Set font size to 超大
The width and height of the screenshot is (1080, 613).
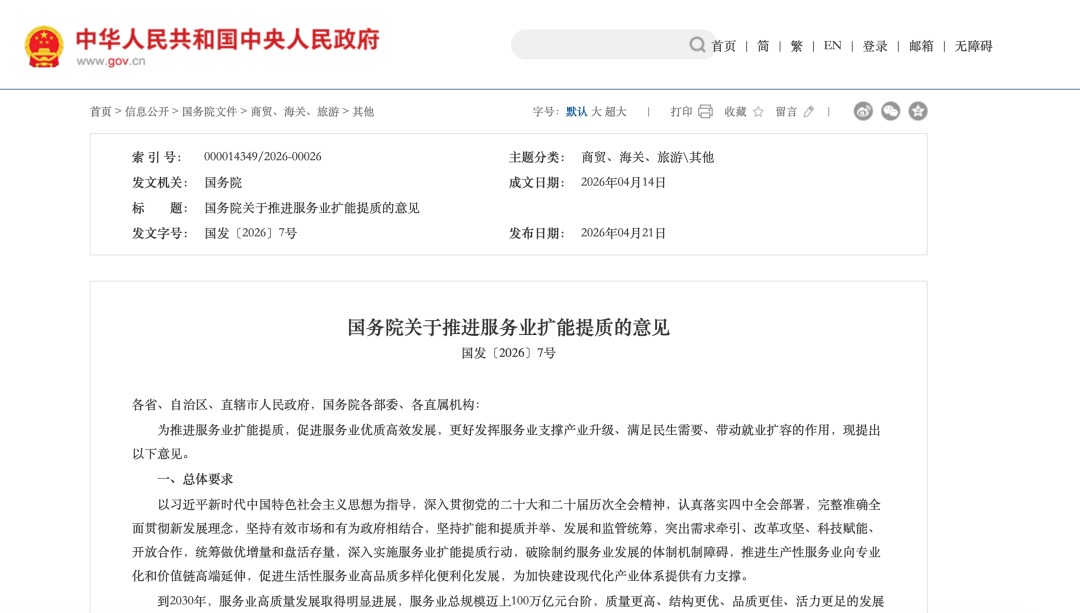tap(616, 112)
